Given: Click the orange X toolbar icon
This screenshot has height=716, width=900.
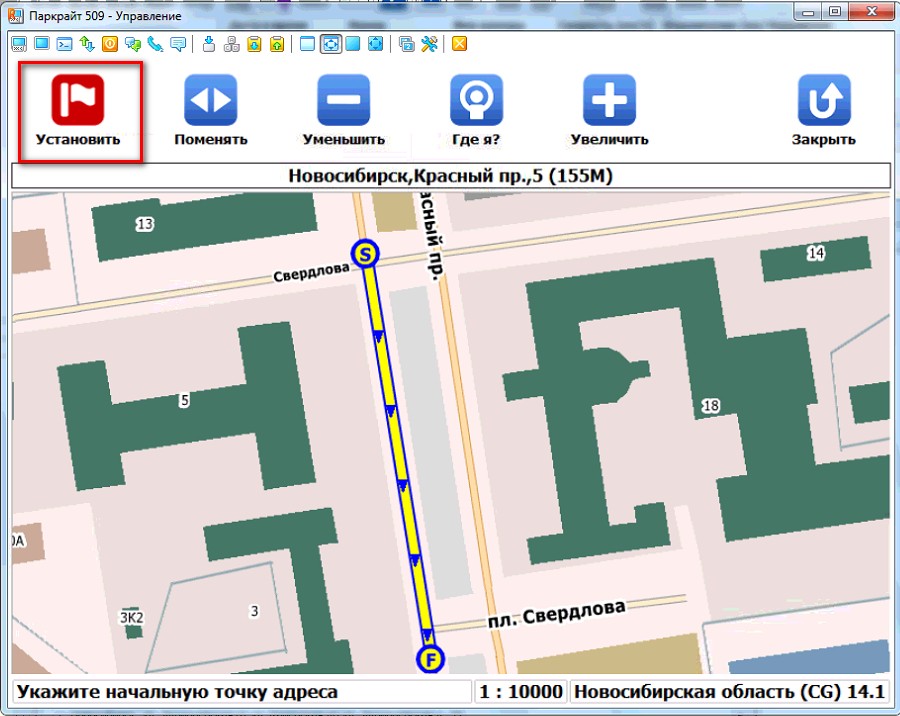Looking at the screenshot, I should click(x=459, y=44).
